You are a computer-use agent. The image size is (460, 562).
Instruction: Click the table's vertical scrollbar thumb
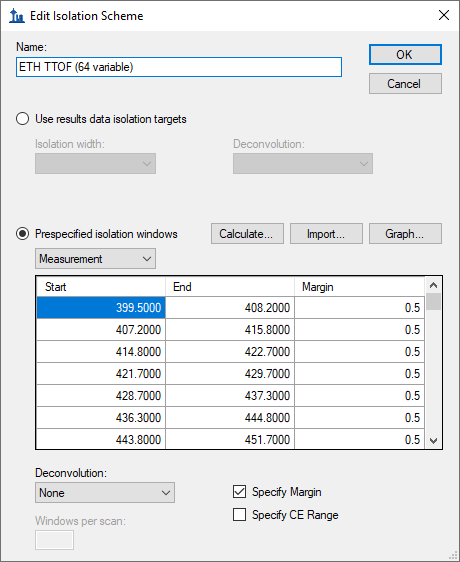click(433, 301)
